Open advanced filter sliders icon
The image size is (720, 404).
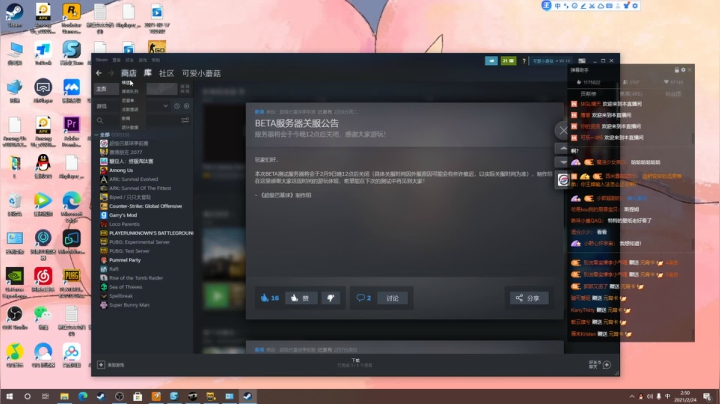pyautogui.click(x=185, y=120)
